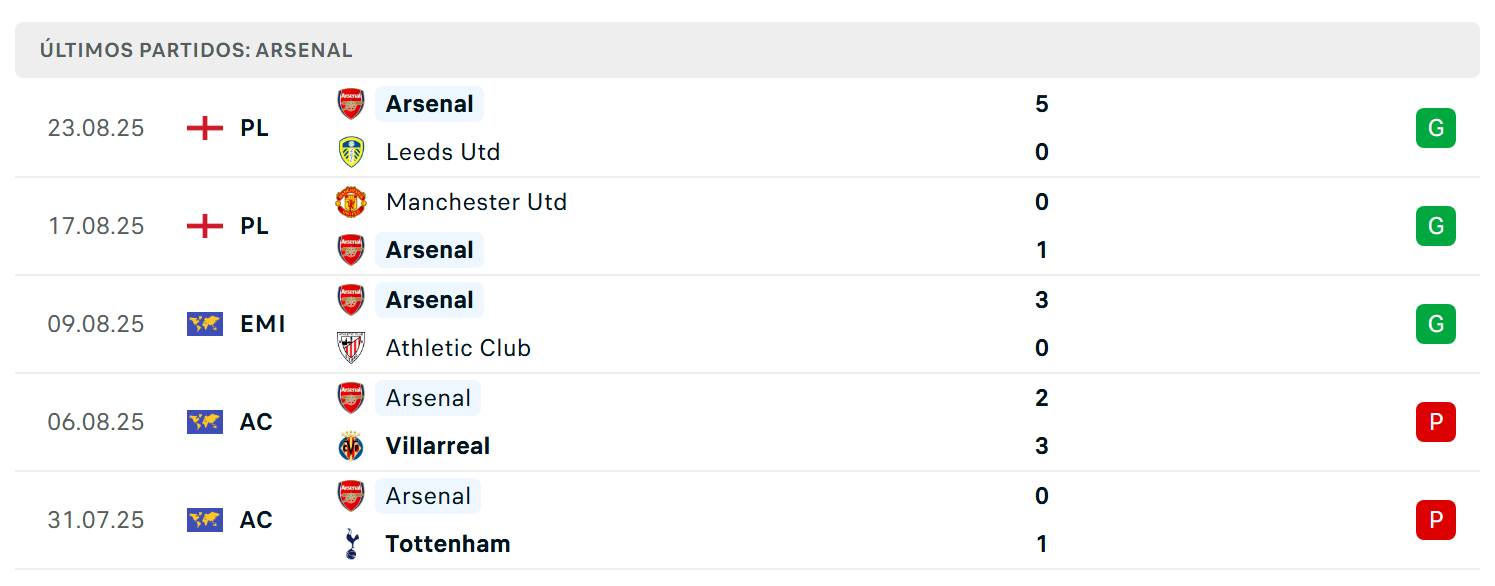Click the Tottenham cockerel crest icon
This screenshot has height=586, width=1495.
[351, 544]
